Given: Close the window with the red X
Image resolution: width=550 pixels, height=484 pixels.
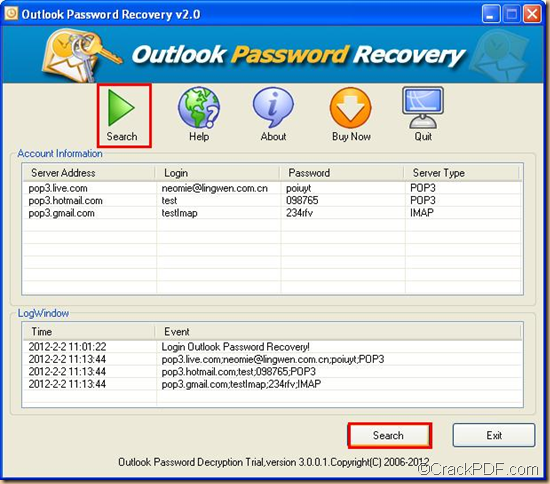Looking at the screenshot, I should (532, 14).
